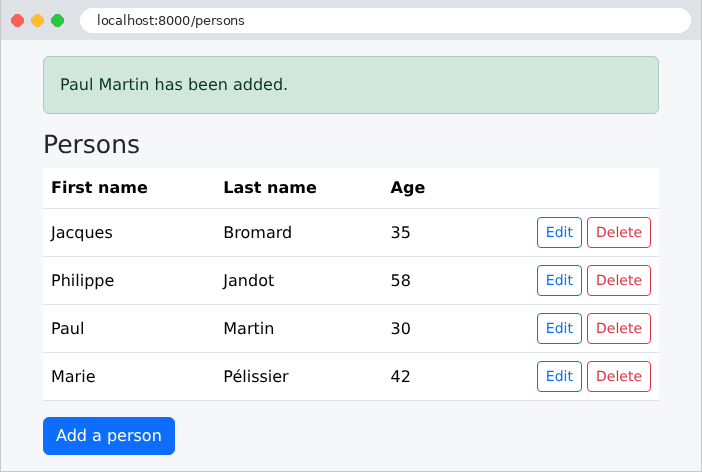Open the edit form for Paul Martin
Screen dimensions: 702x472
pos(559,328)
